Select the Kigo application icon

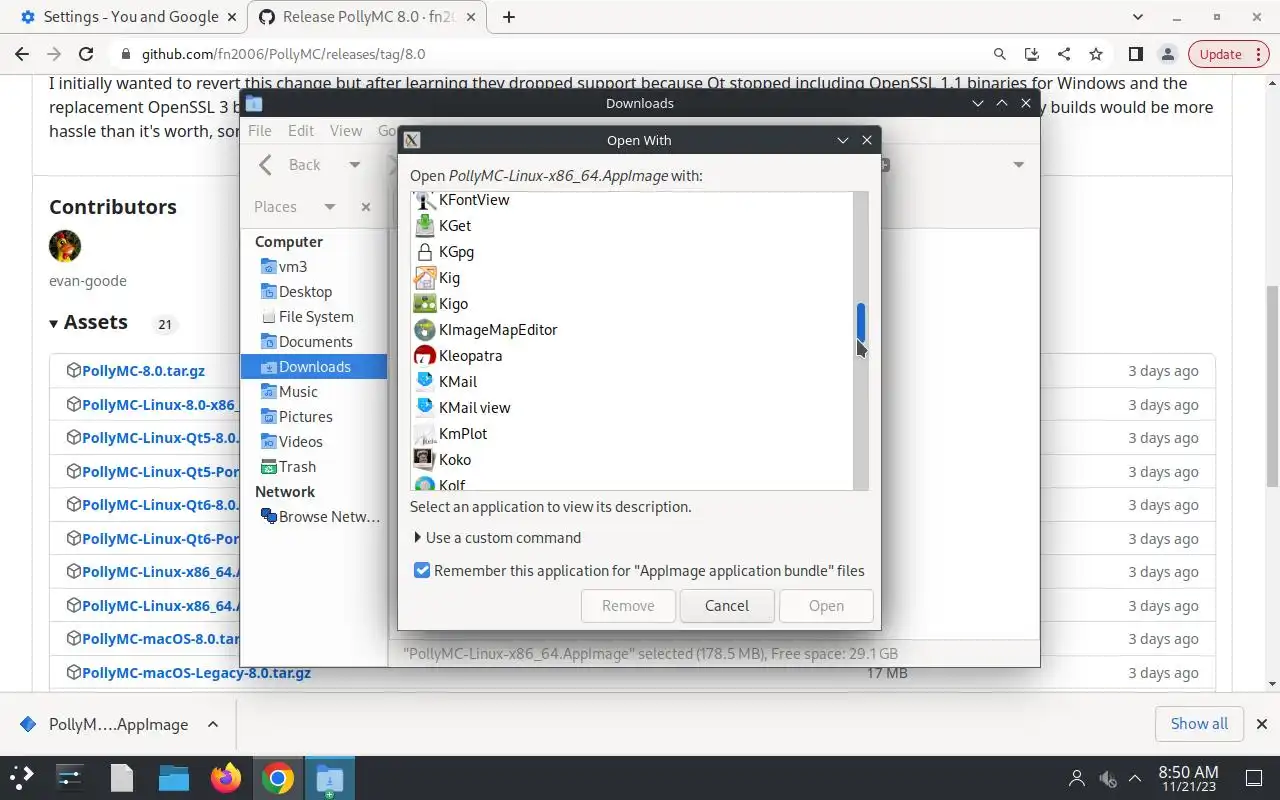coord(424,304)
